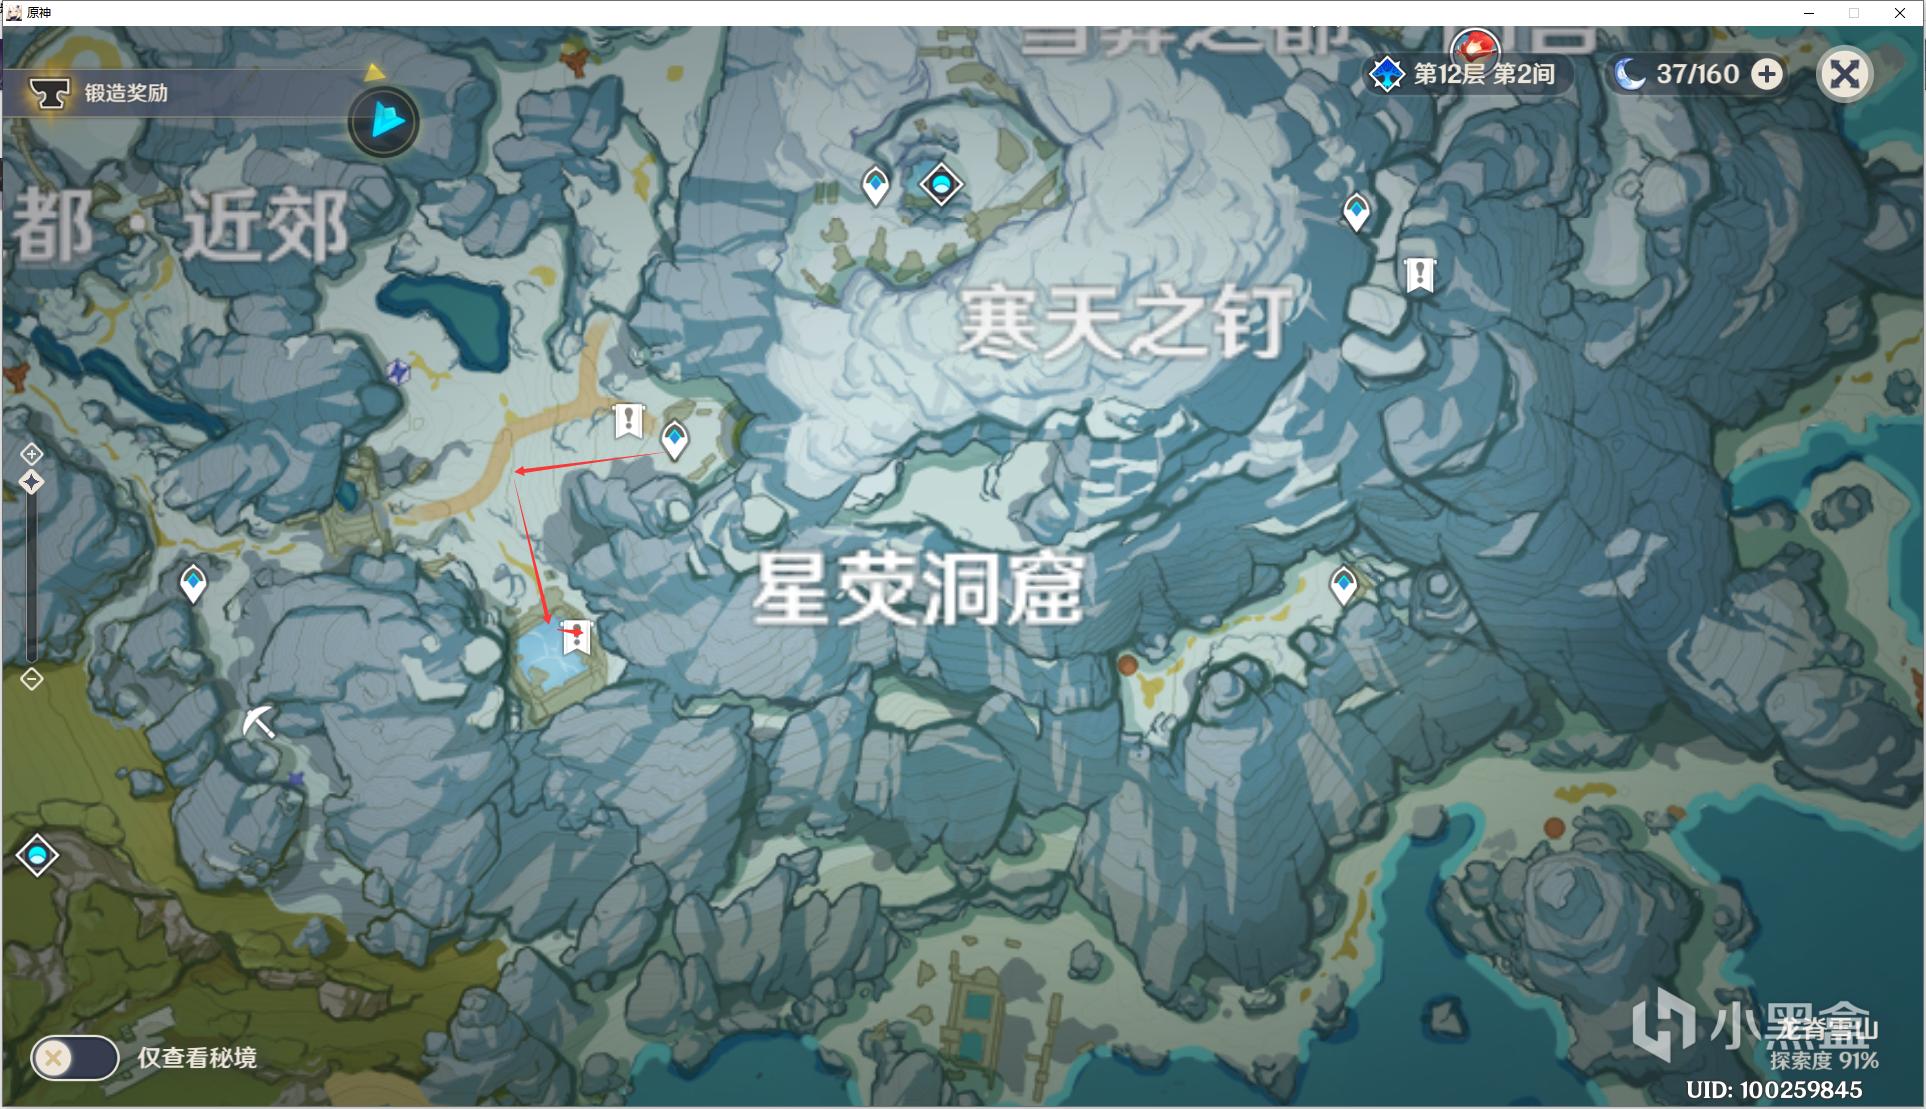
Task: Click the map zoom slider handle
Action: [x=31, y=483]
